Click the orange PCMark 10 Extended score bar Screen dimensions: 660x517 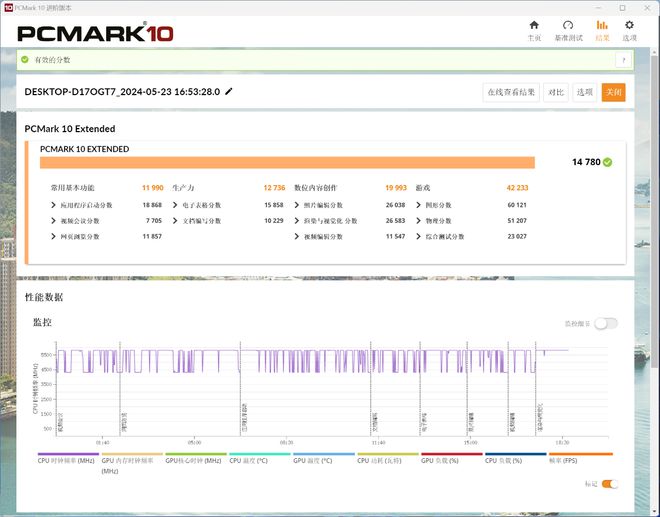(287, 163)
